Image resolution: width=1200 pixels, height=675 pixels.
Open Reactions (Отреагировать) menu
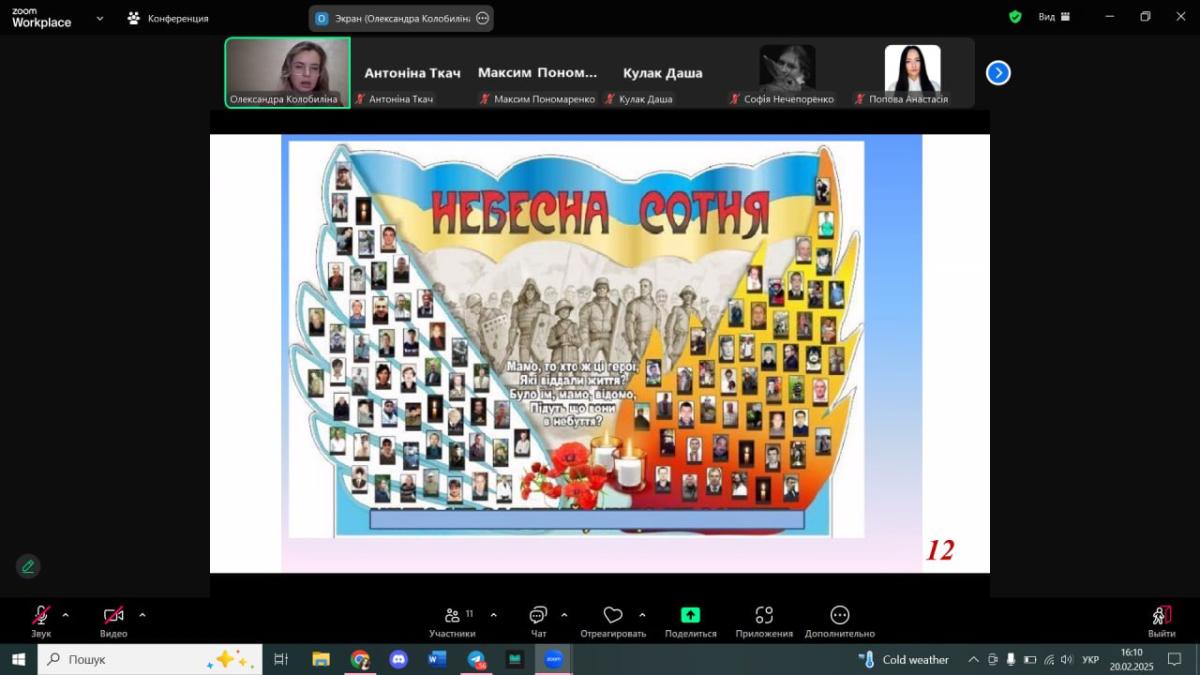[613, 620]
